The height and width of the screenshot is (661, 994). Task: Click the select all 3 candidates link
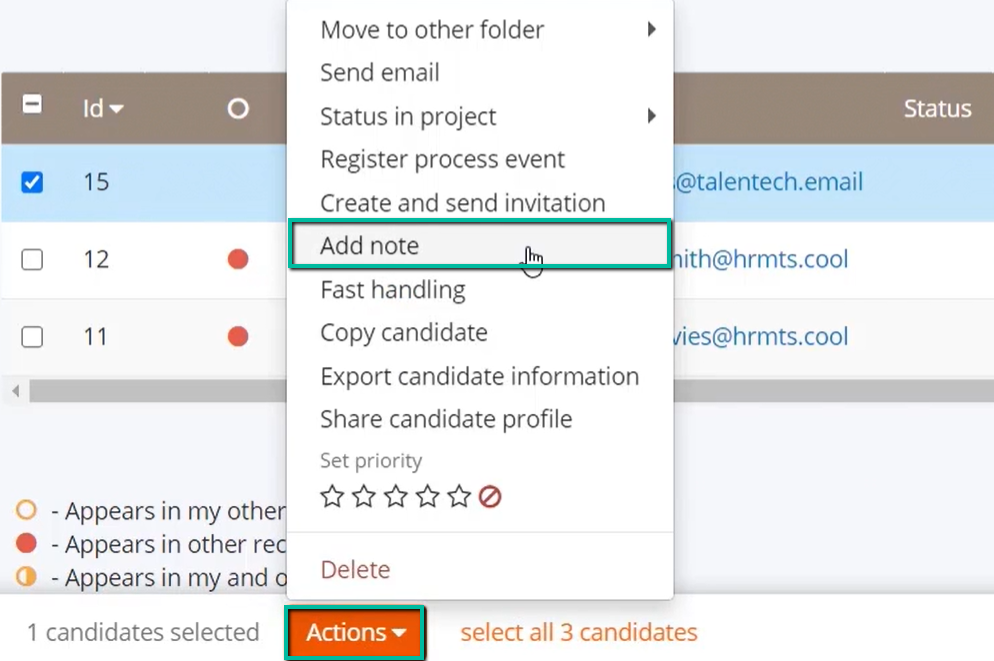point(579,632)
